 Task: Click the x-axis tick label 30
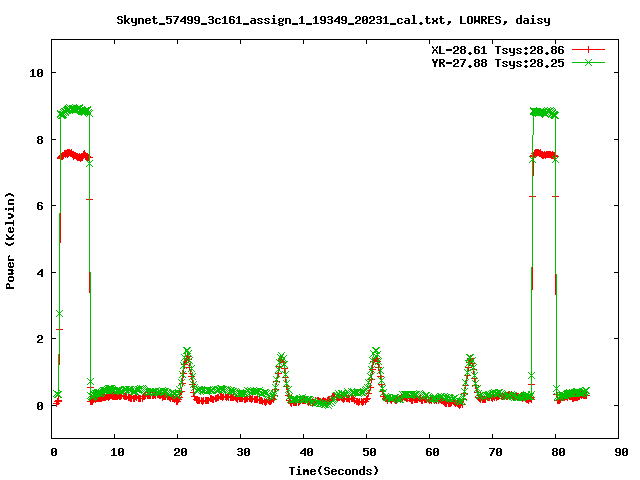(243, 452)
